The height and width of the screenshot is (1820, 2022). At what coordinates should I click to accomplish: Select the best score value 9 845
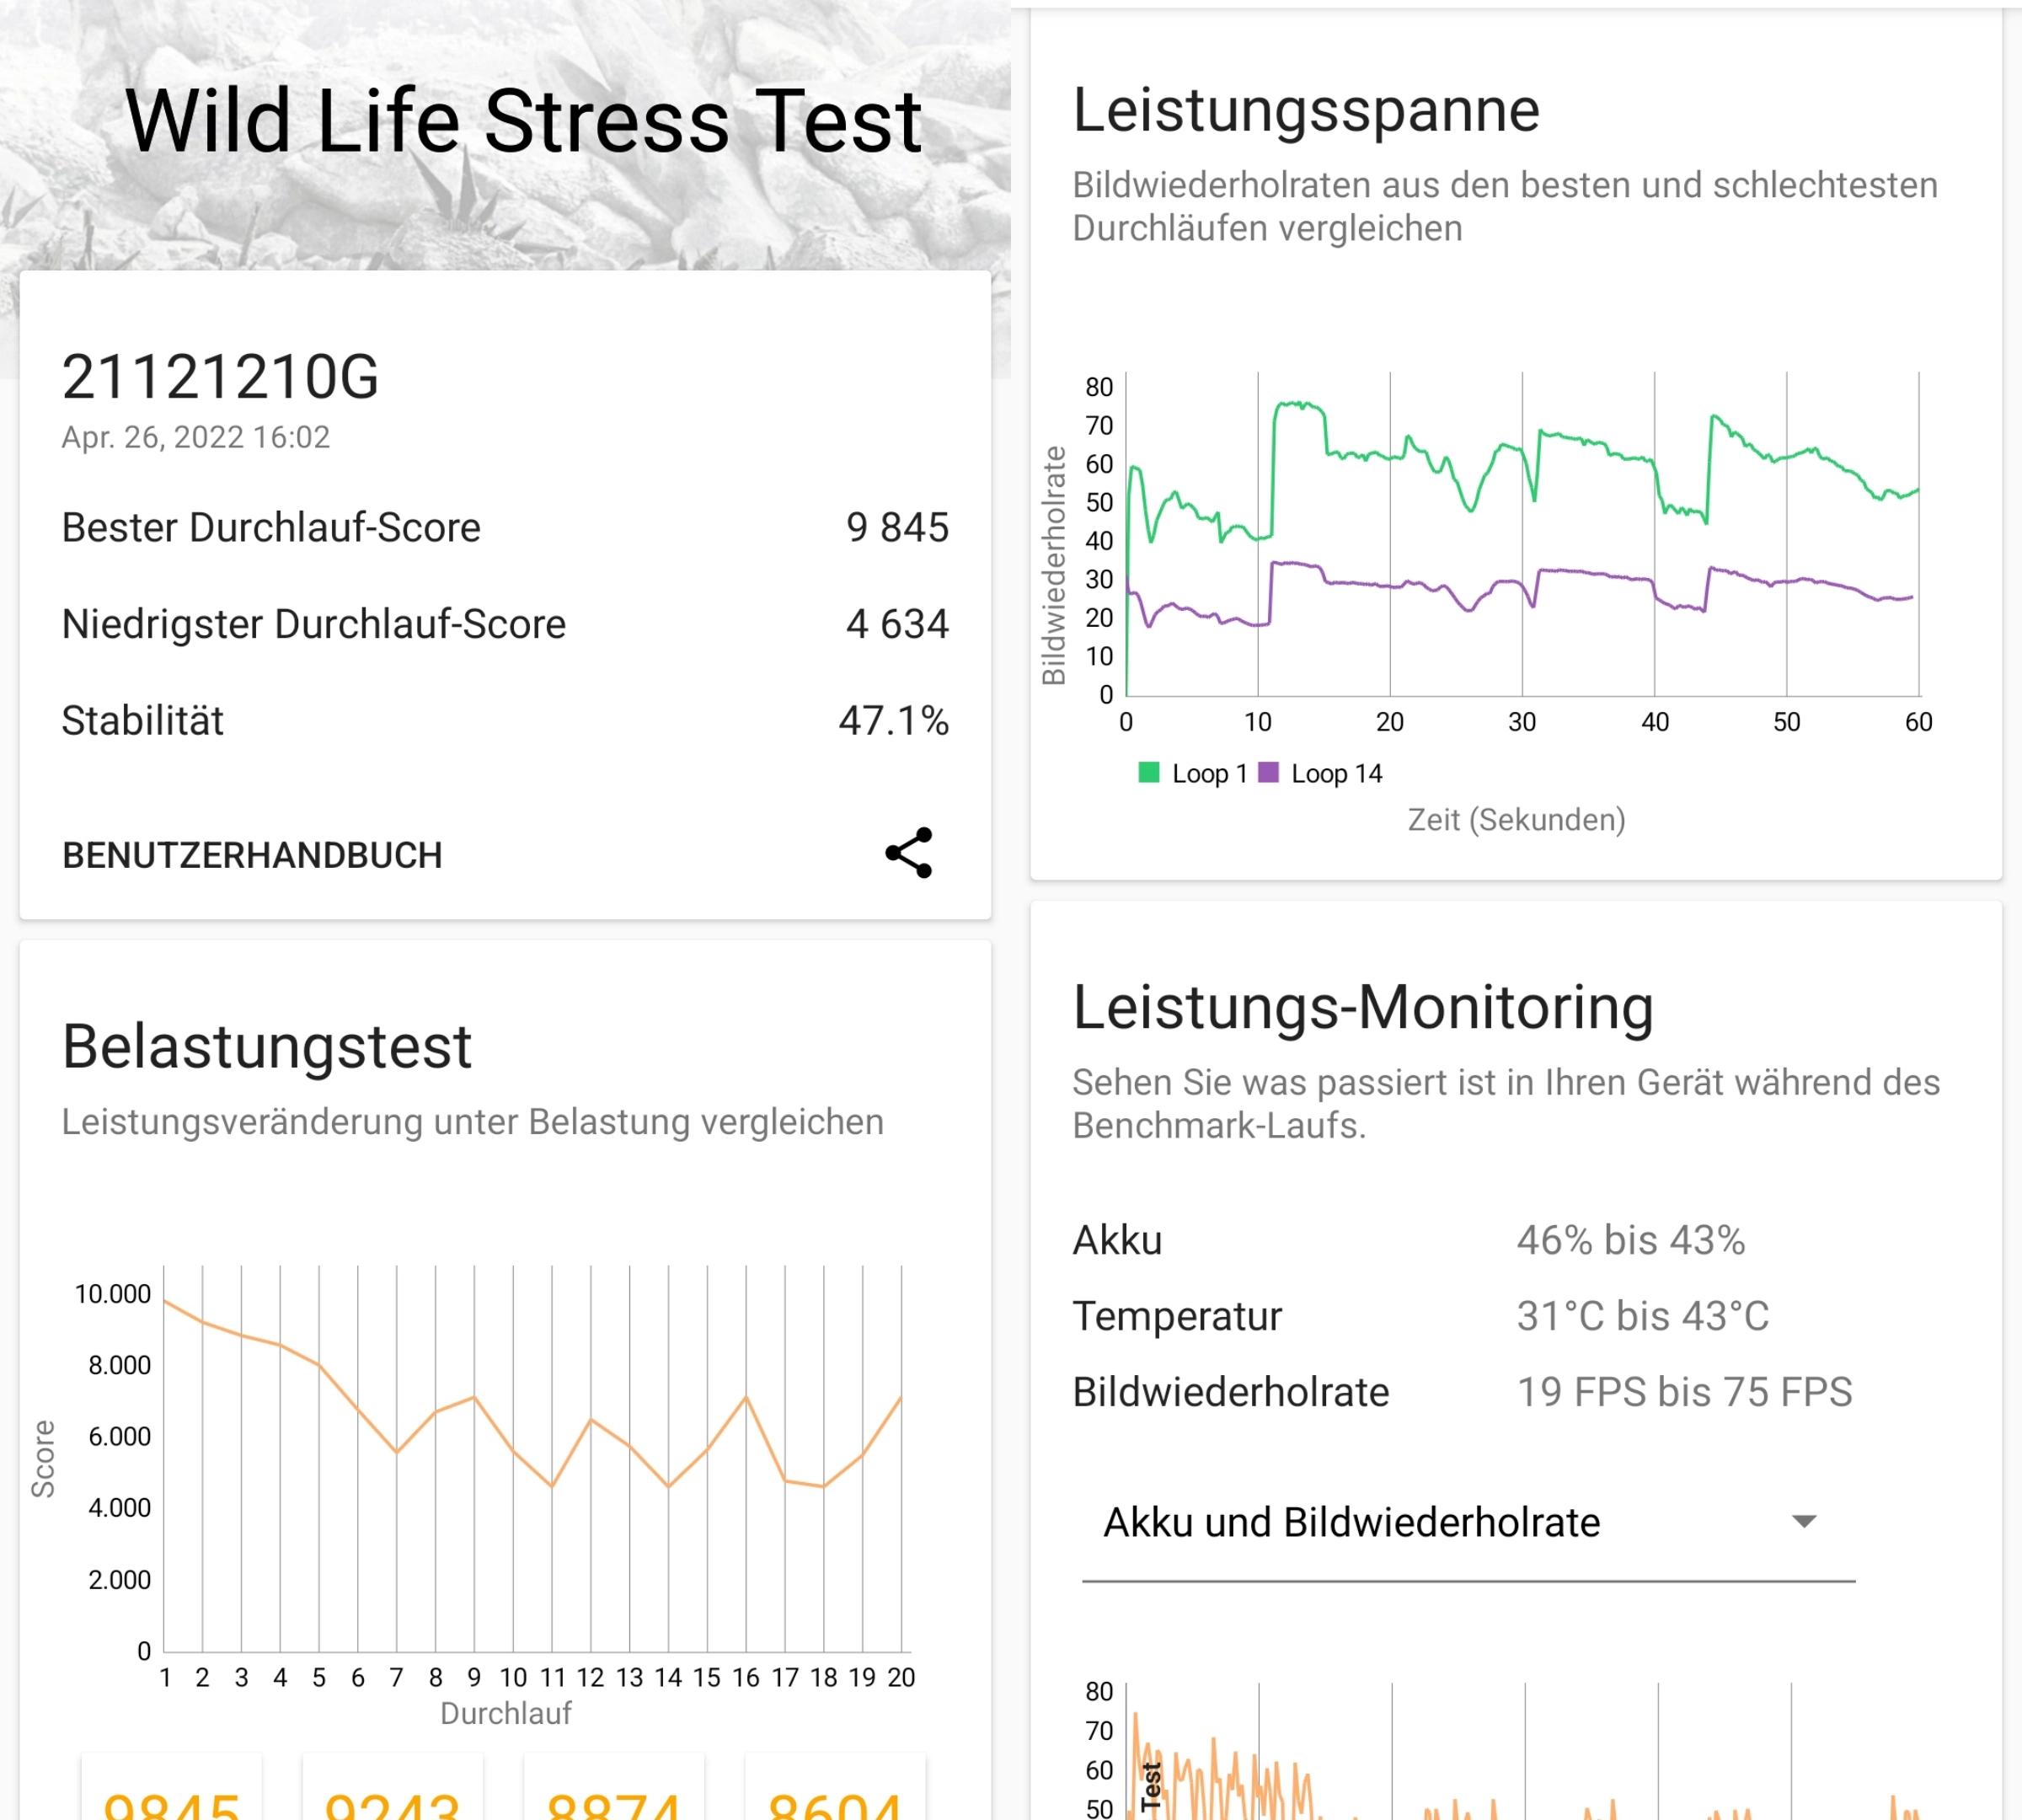pyautogui.click(x=897, y=528)
